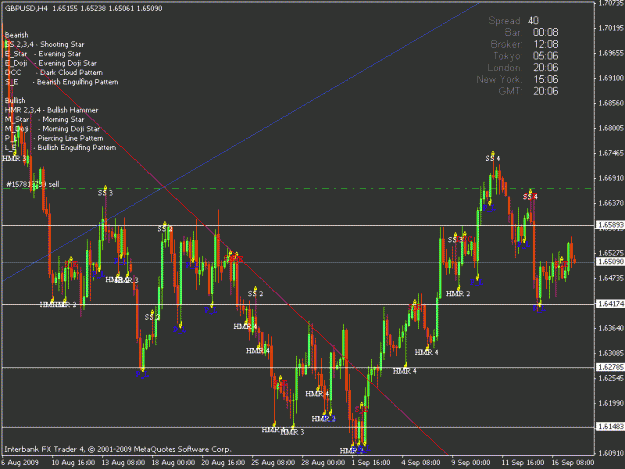Select the 'SS 2,3,4 - Shooting Star' legend line
Image resolution: width=625 pixels, height=469 pixels.
point(45,44)
